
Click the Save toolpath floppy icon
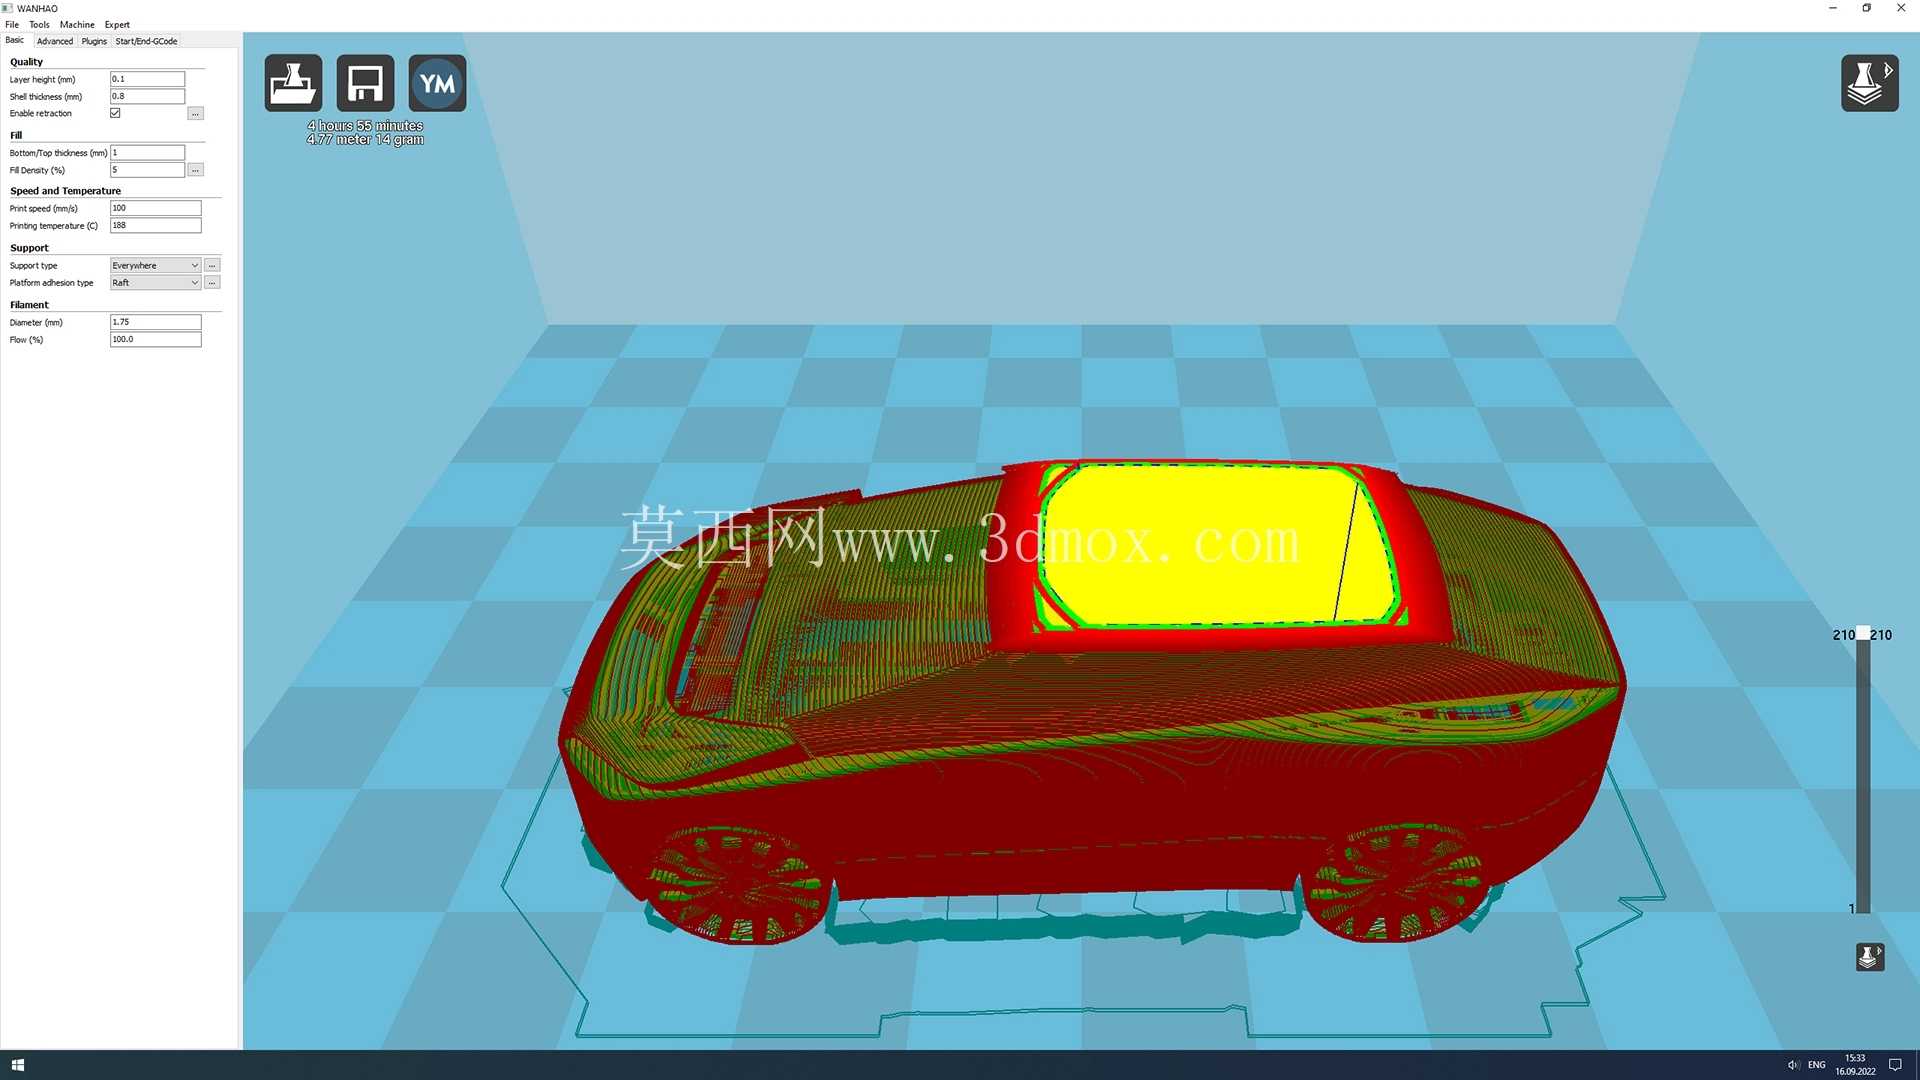click(365, 83)
